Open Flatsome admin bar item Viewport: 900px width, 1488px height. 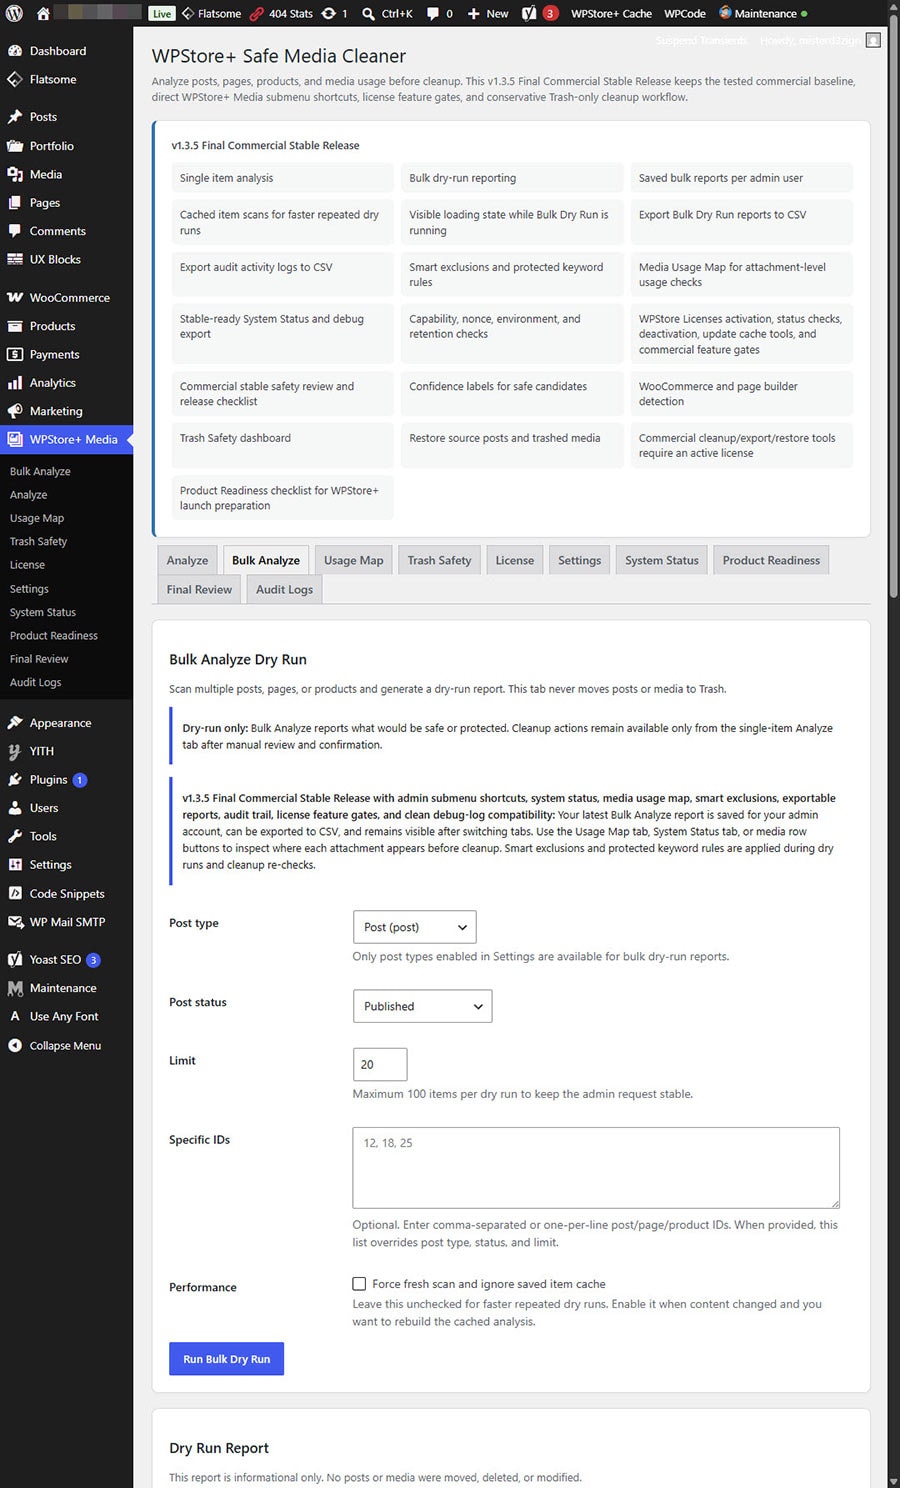(211, 14)
